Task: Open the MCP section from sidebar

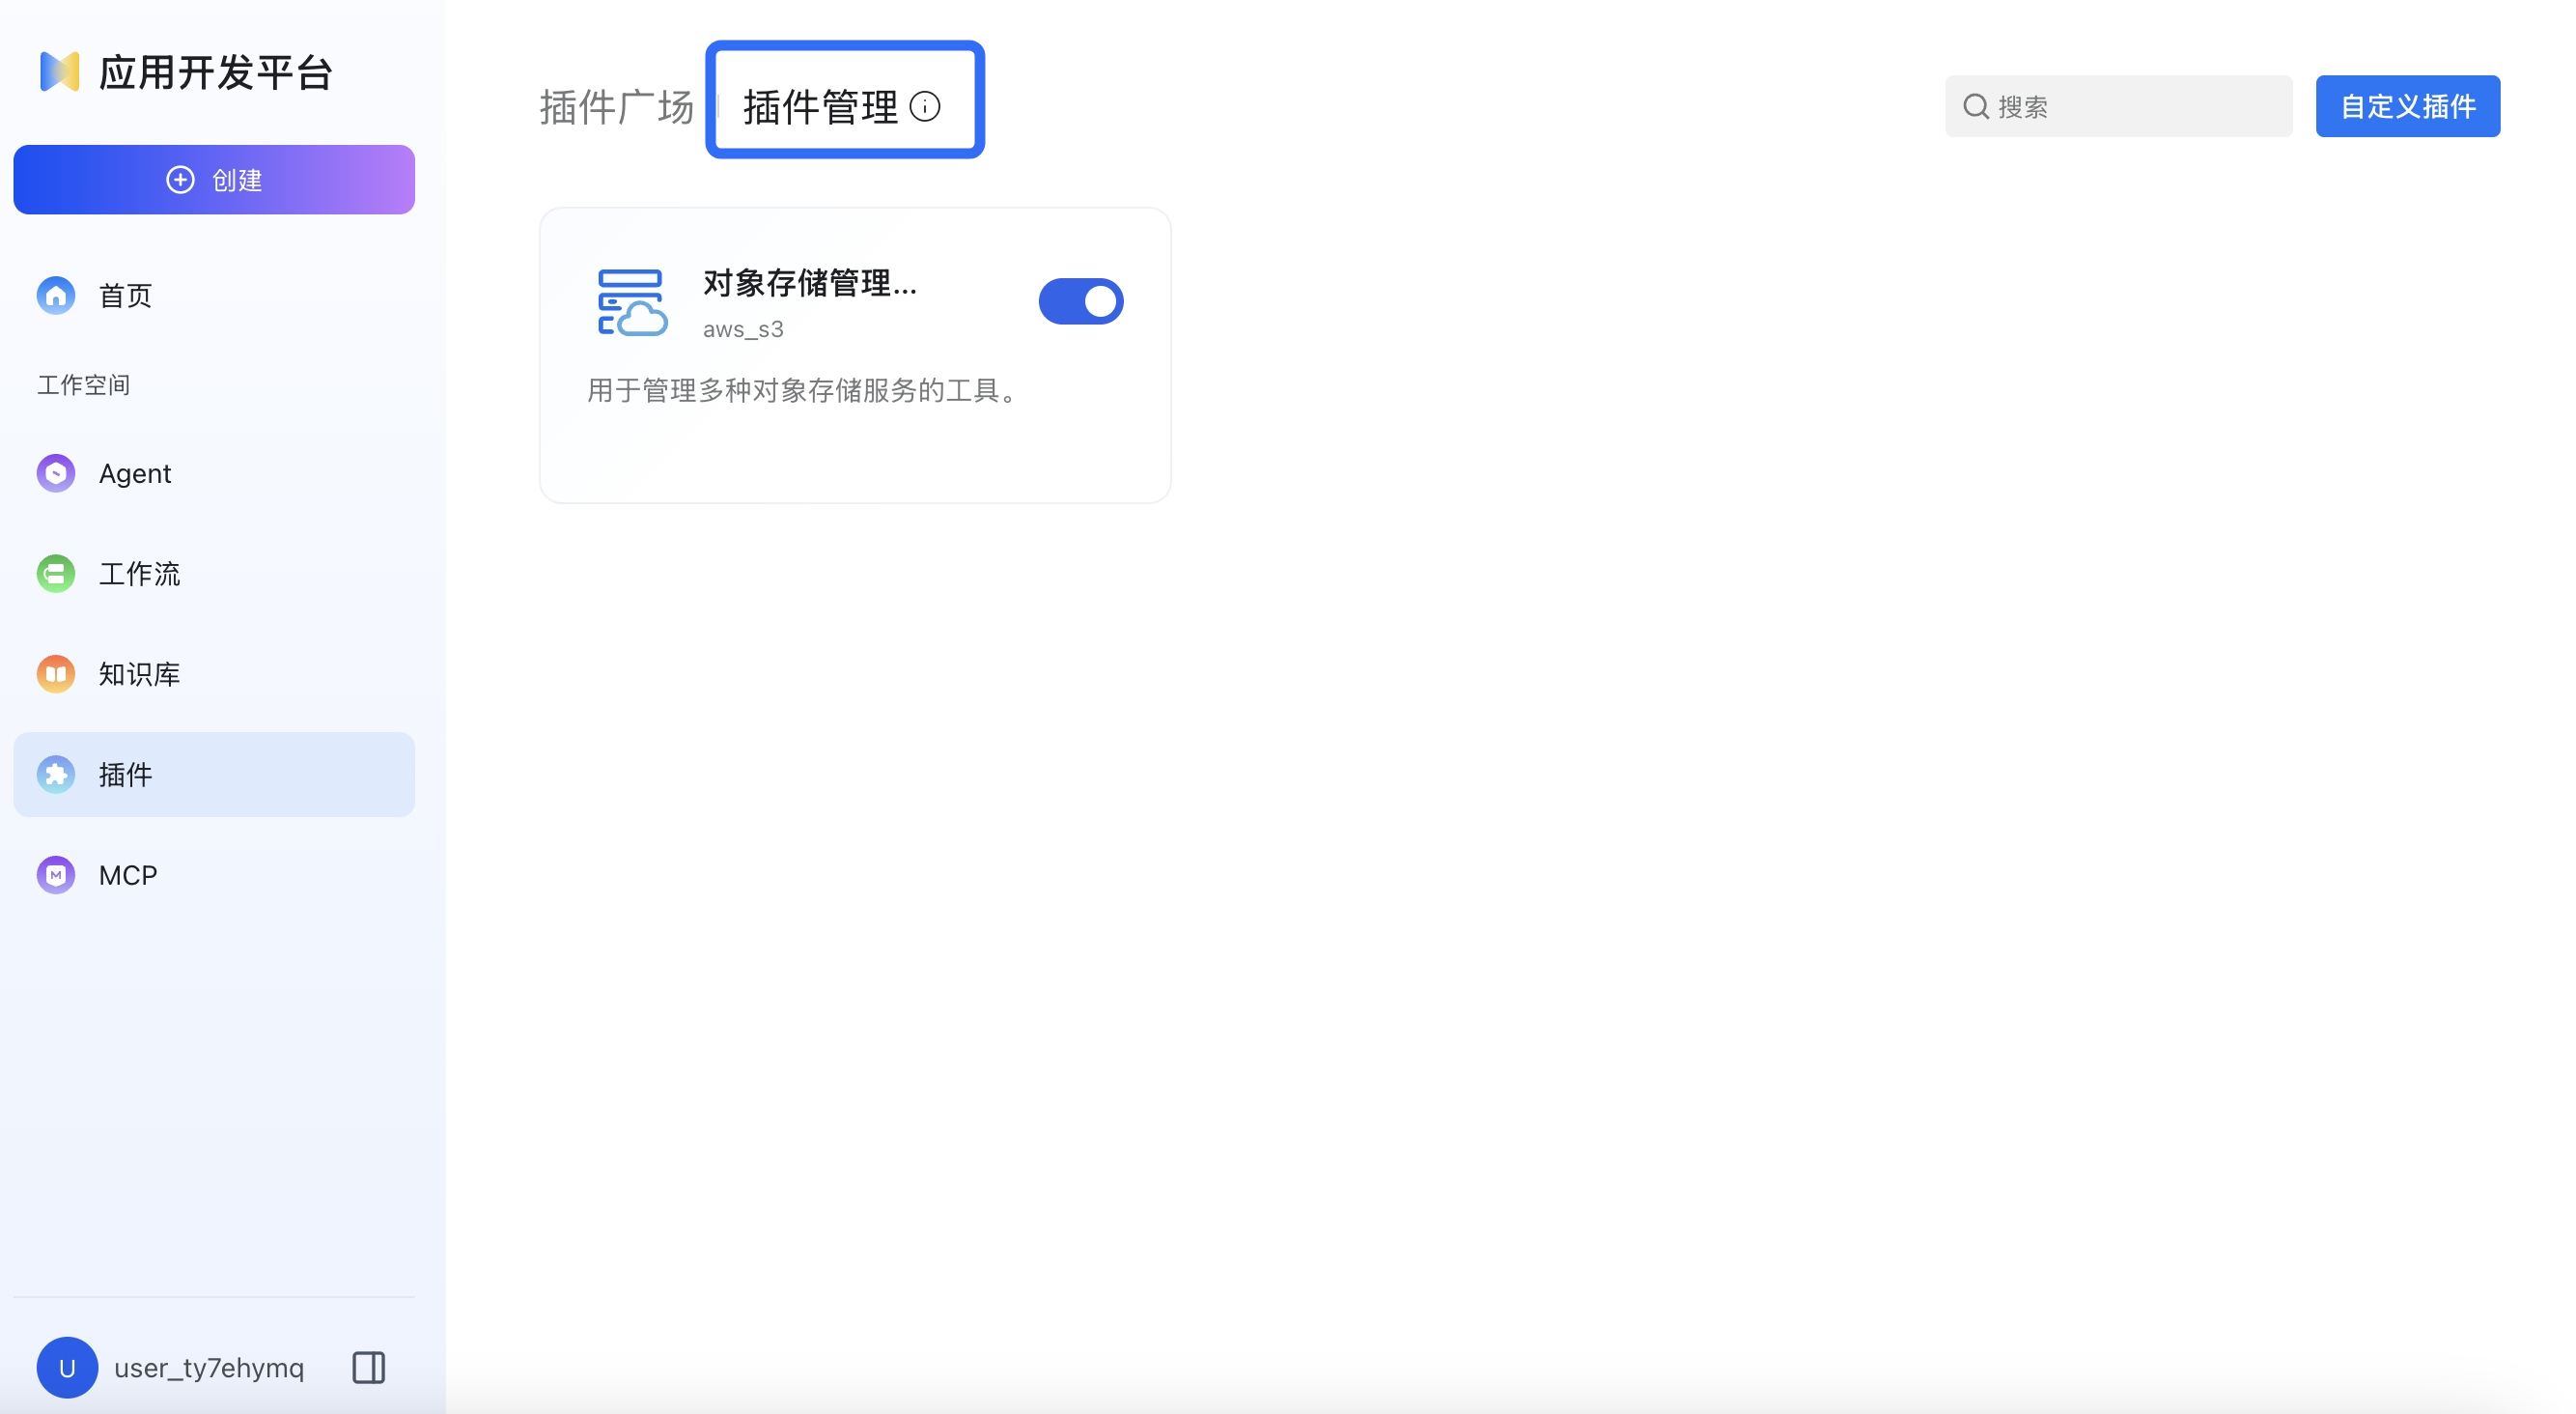Action: point(127,874)
